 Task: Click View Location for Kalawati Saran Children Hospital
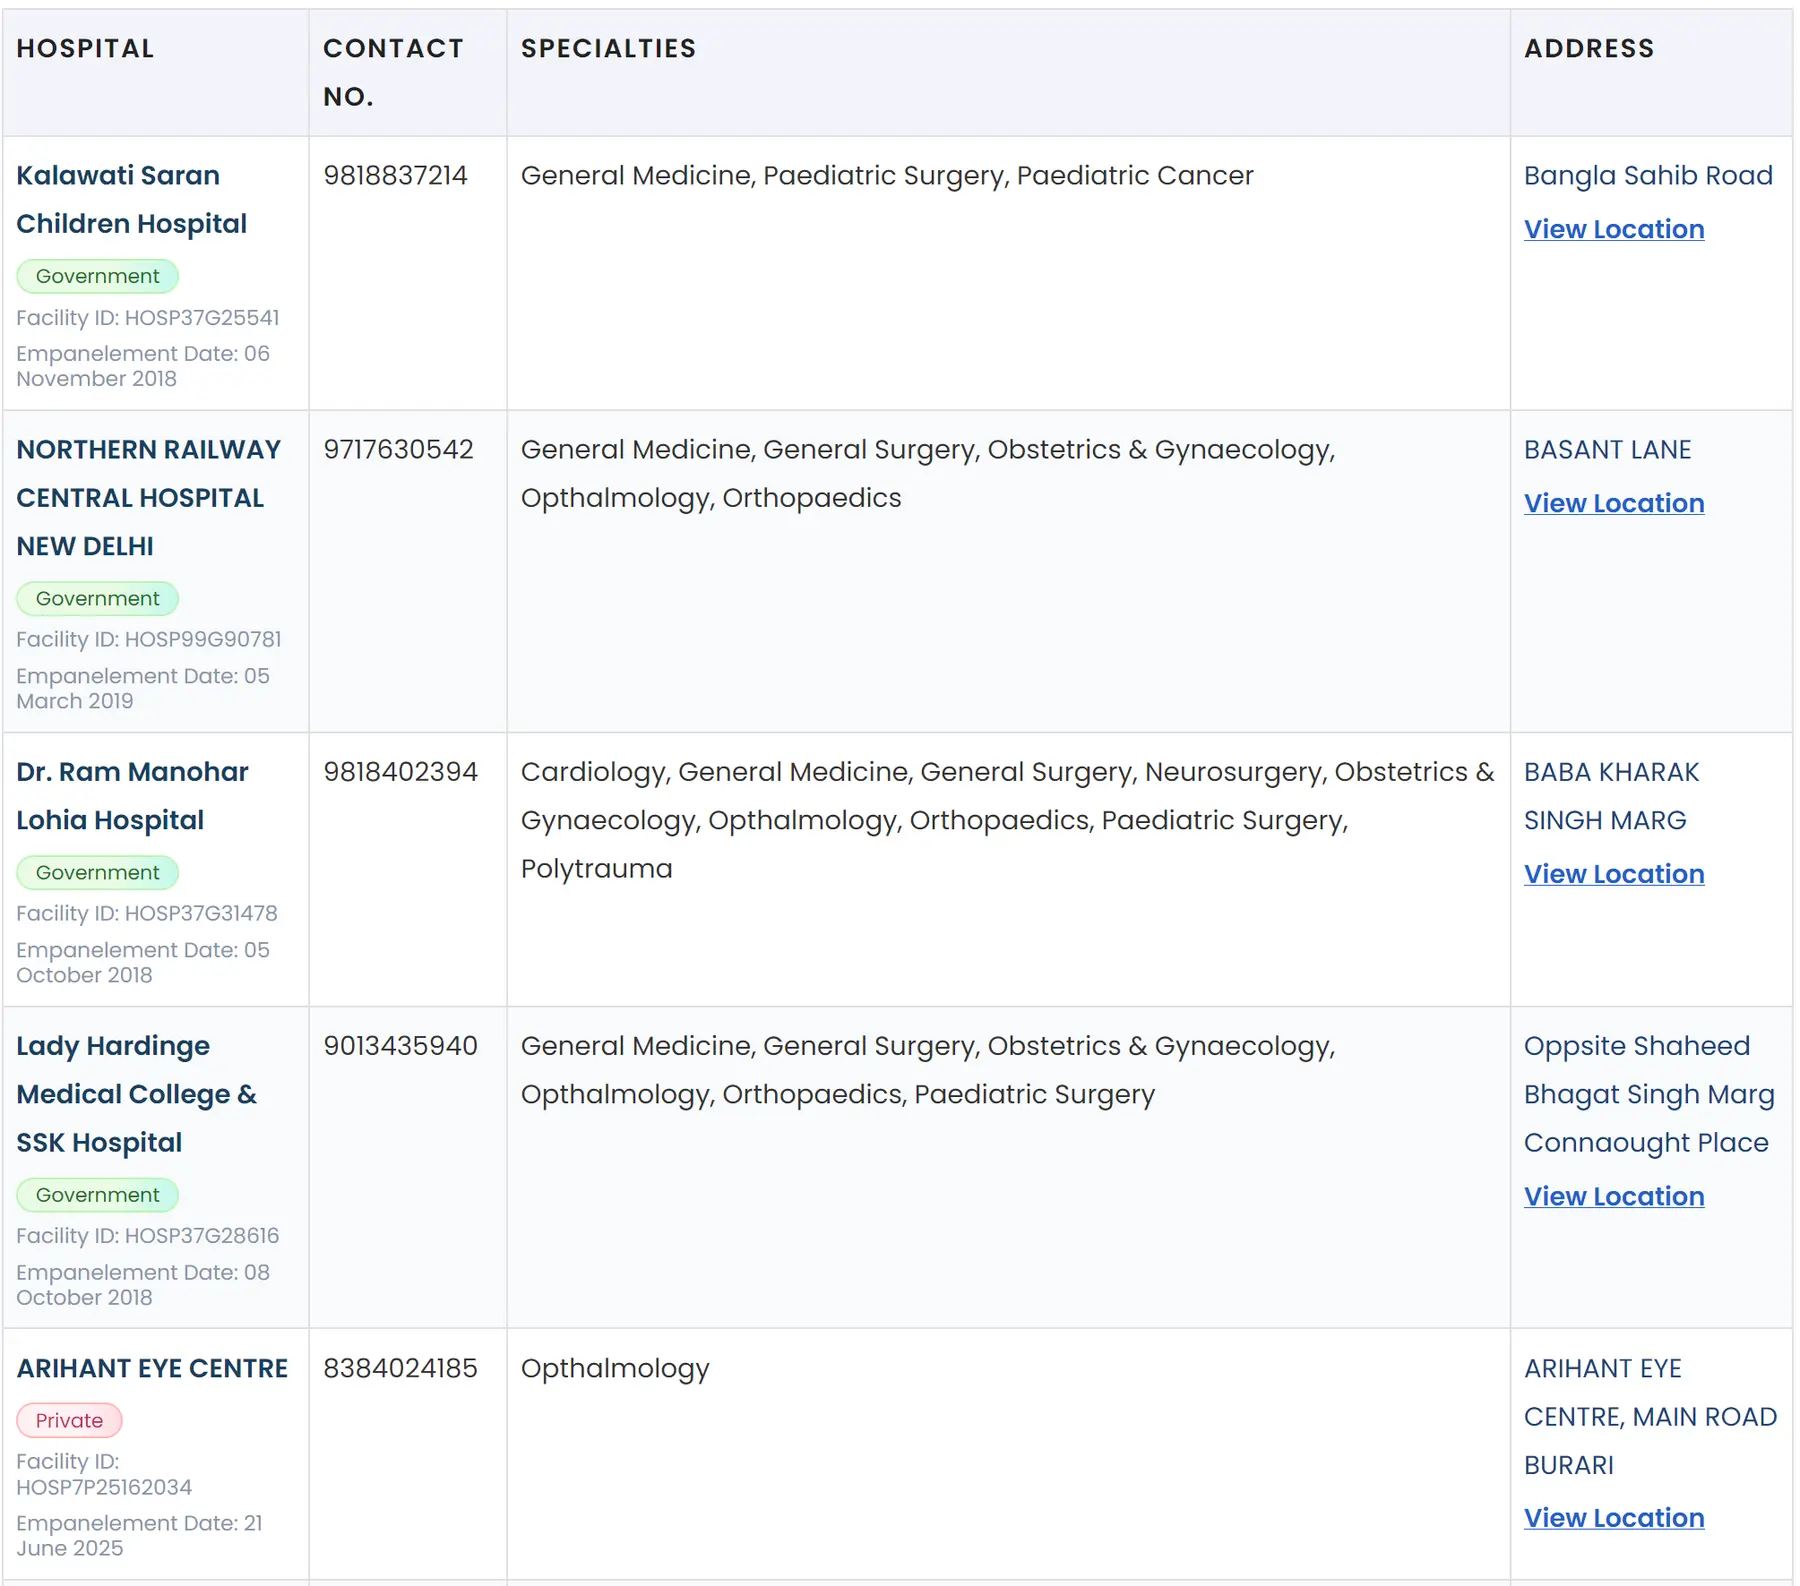(x=1613, y=229)
